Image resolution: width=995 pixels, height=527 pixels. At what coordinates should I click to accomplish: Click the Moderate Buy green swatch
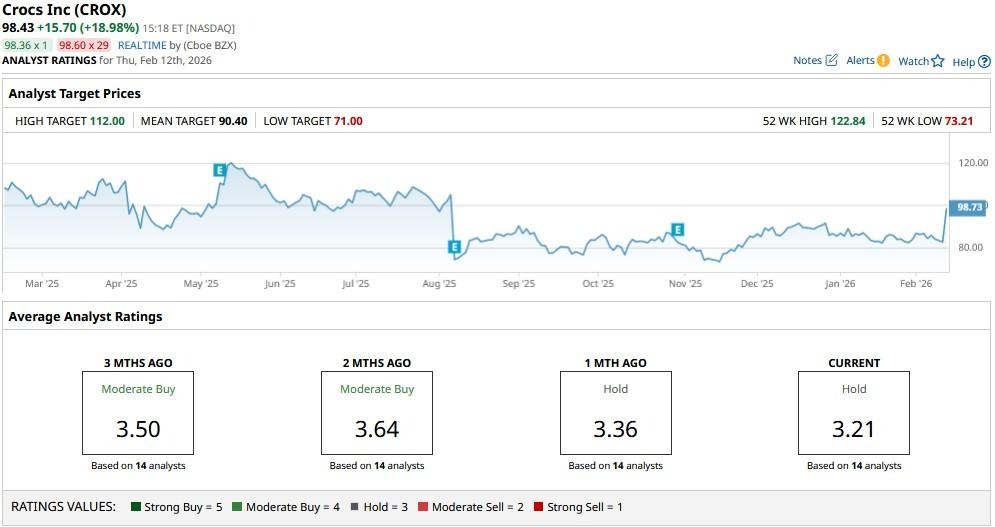click(237, 507)
